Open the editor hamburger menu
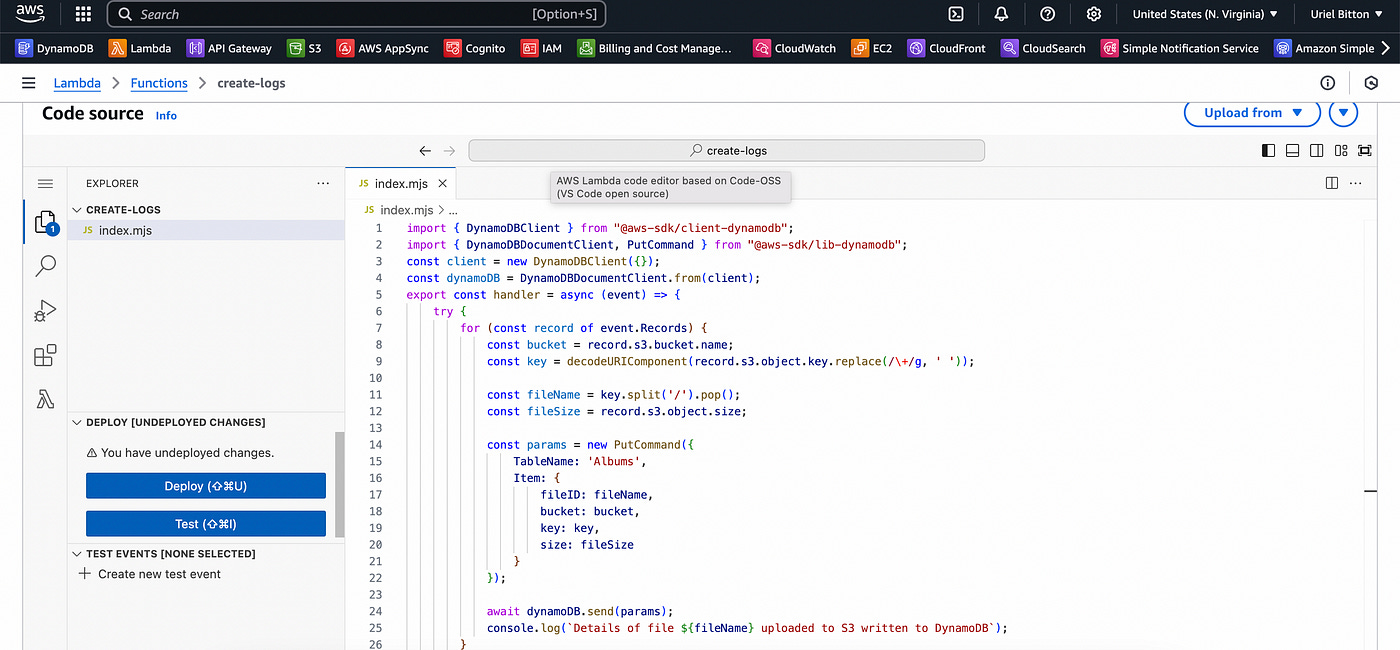 coord(45,183)
